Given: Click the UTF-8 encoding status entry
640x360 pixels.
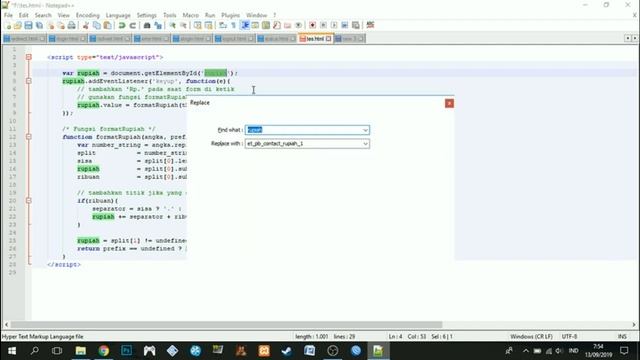Looking at the screenshot, I should [x=569, y=337].
